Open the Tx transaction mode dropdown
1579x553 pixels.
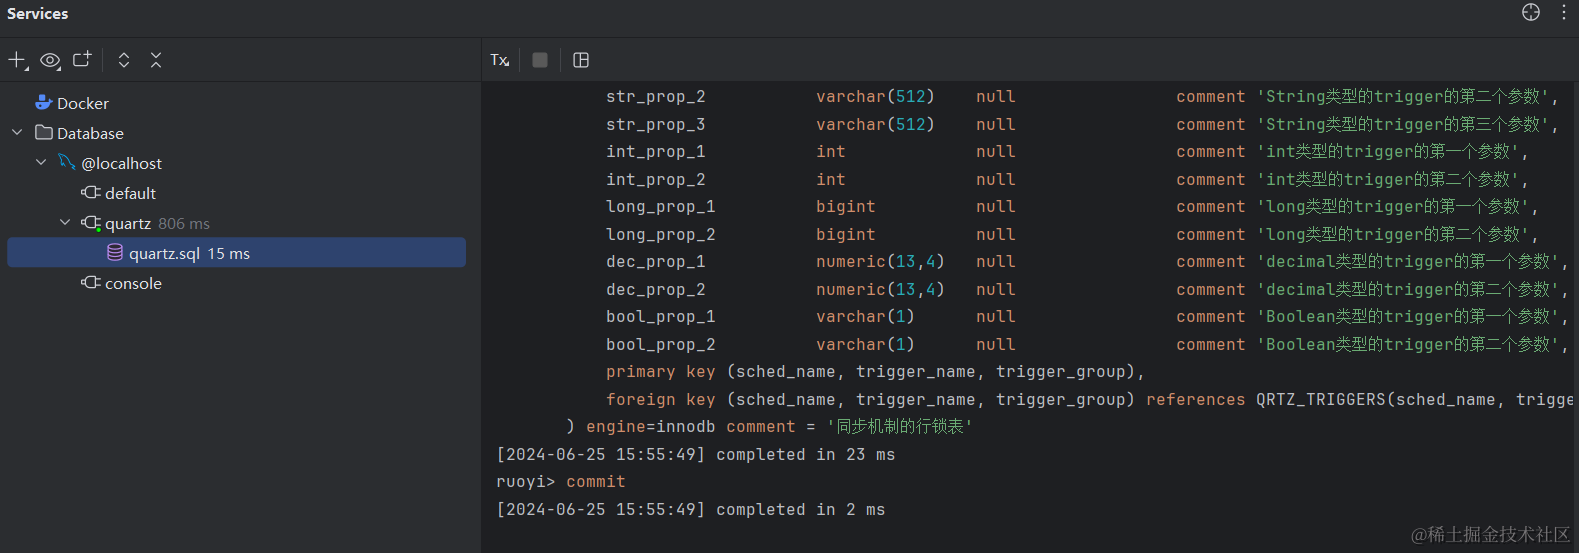500,60
